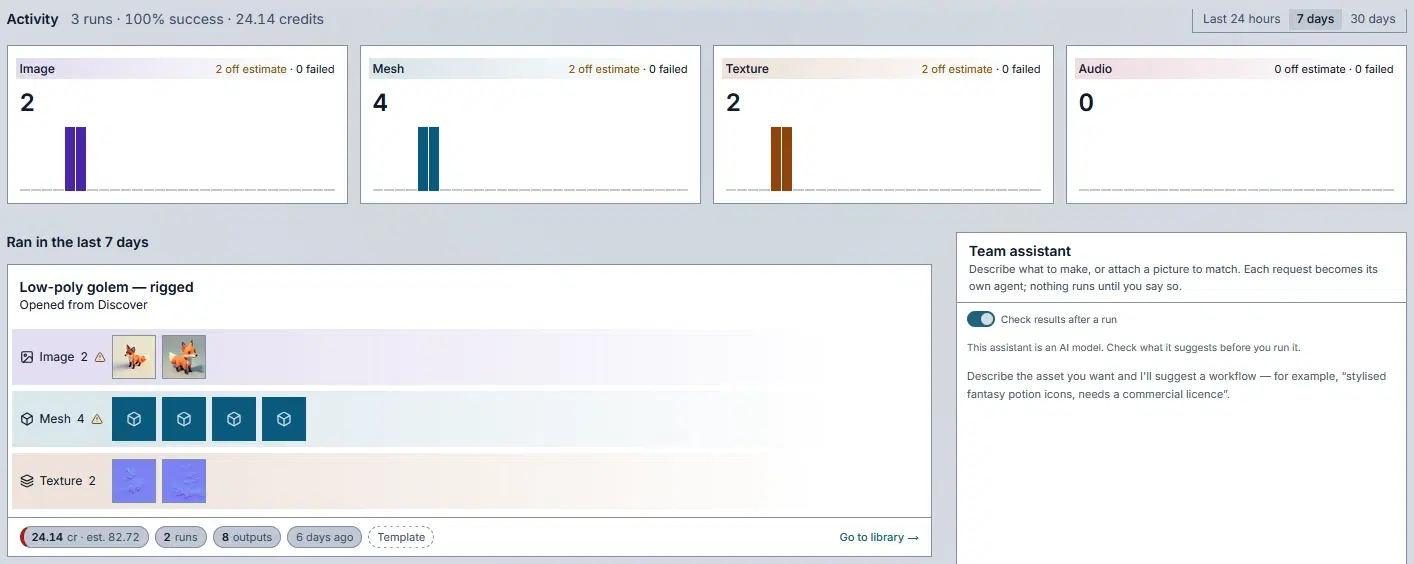Click the Audio card count 0
This screenshot has width=1414, height=564.
pos(1086,103)
